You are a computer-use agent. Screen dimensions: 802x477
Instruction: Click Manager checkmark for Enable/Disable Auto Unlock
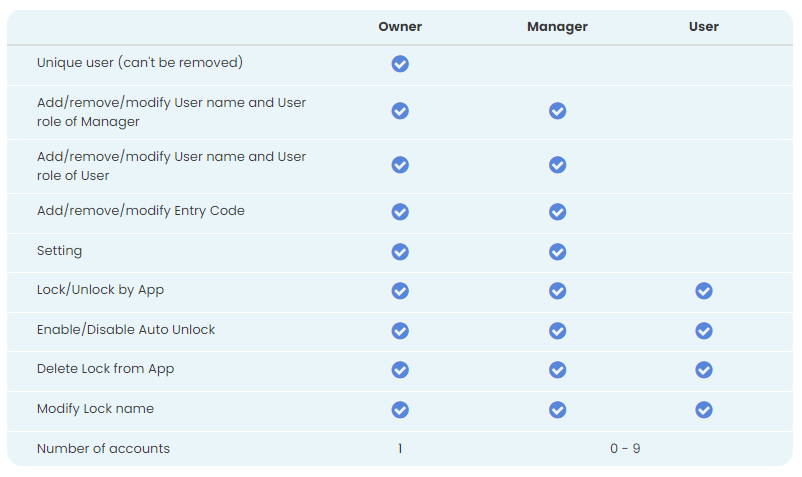click(x=558, y=331)
